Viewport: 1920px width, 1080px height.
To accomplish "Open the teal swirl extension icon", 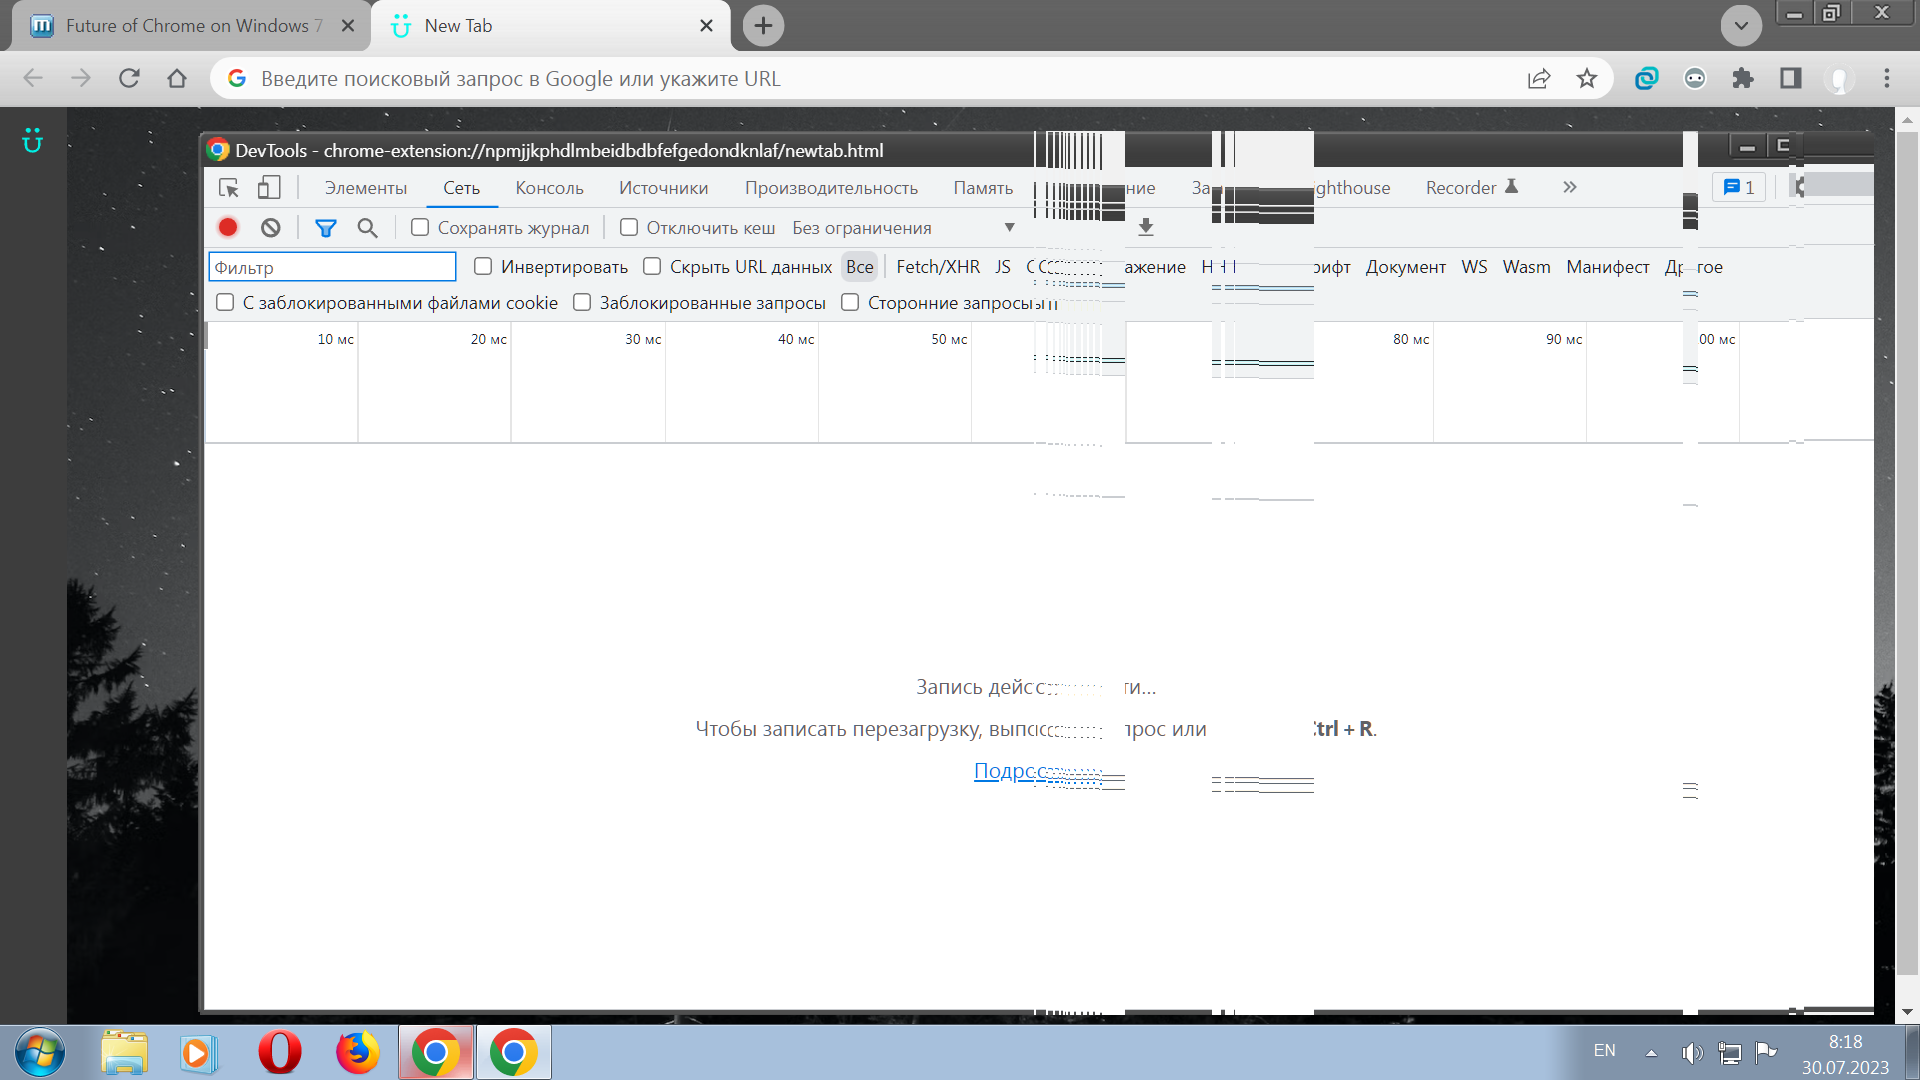I will pos(1647,78).
